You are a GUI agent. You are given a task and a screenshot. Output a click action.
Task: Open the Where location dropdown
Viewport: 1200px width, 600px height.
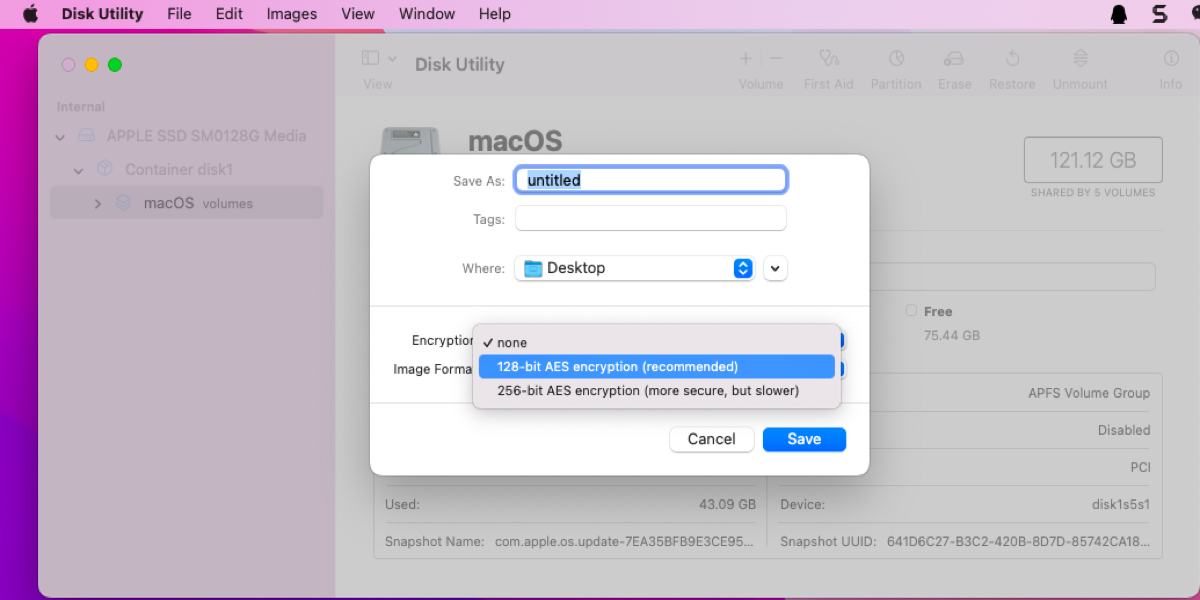click(x=635, y=268)
